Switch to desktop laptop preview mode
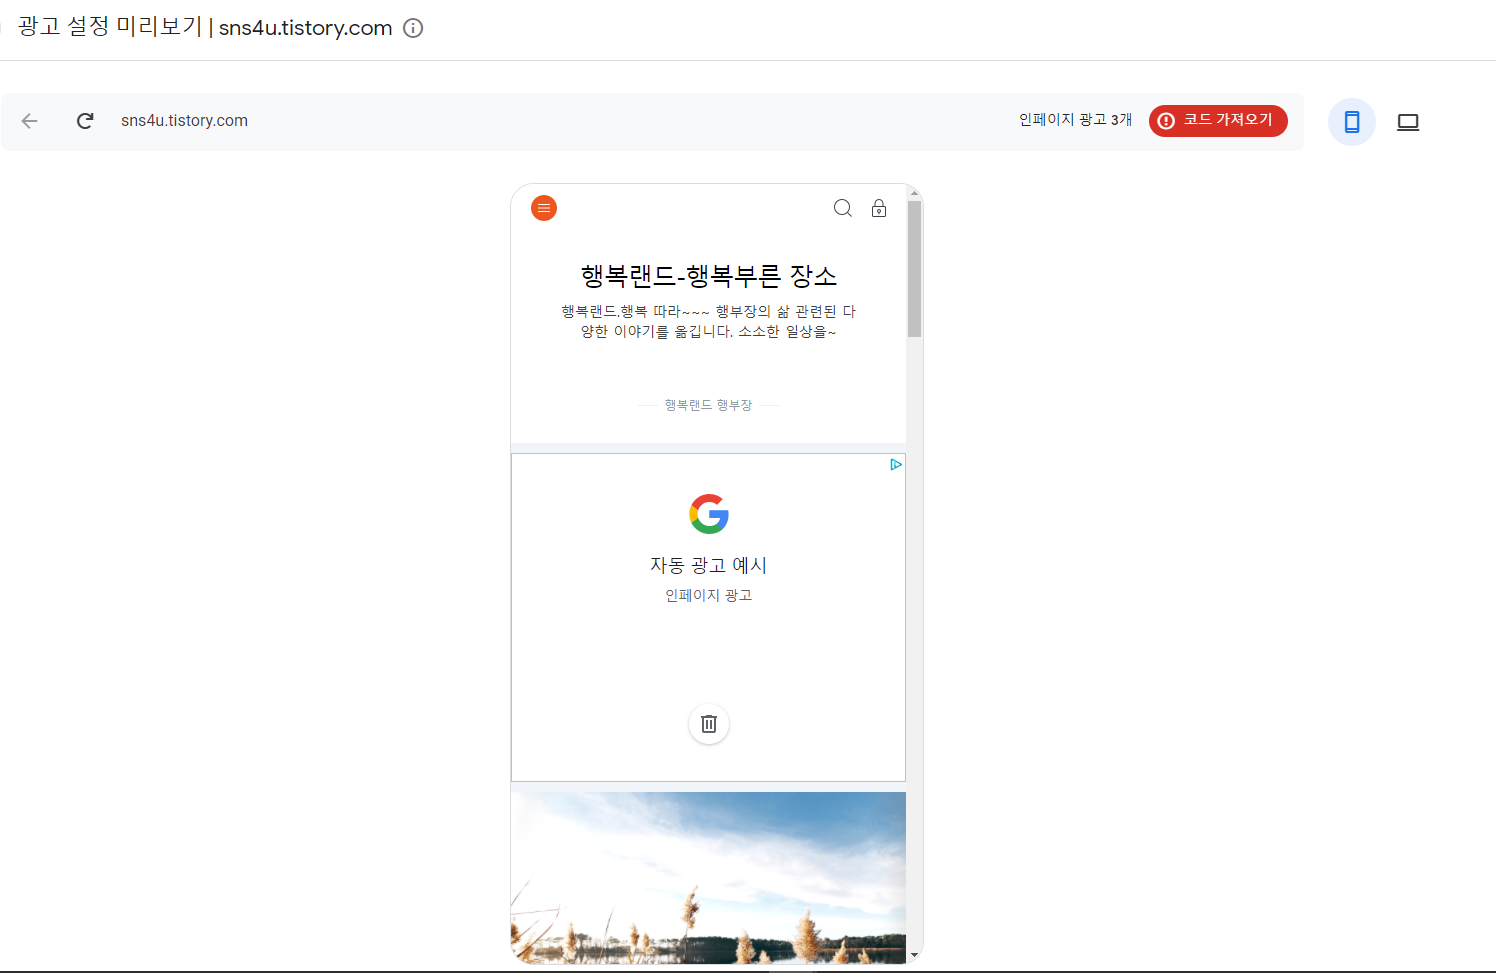This screenshot has width=1496, height=973. (x=1408, y=122)
